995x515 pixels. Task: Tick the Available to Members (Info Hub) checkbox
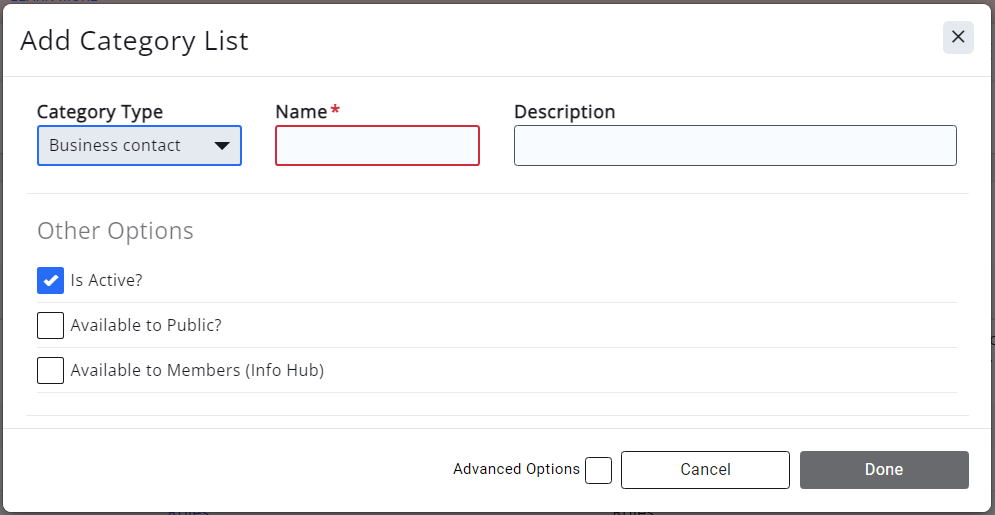(50, 371)
